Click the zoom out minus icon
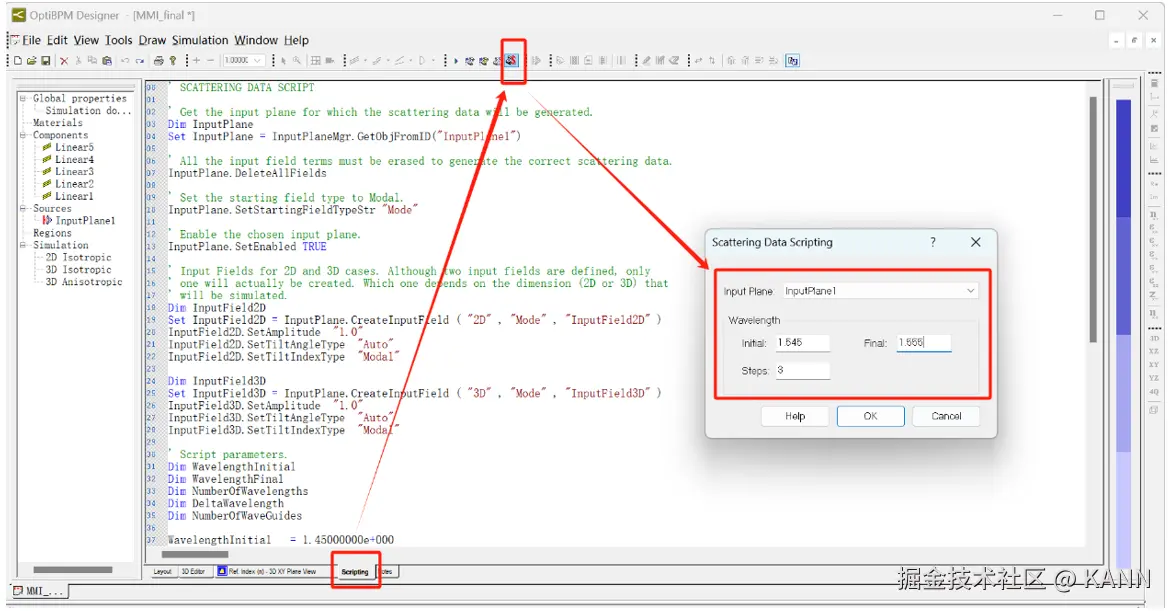The width and height of the screenshot is (1170, 611). point(210,60)
